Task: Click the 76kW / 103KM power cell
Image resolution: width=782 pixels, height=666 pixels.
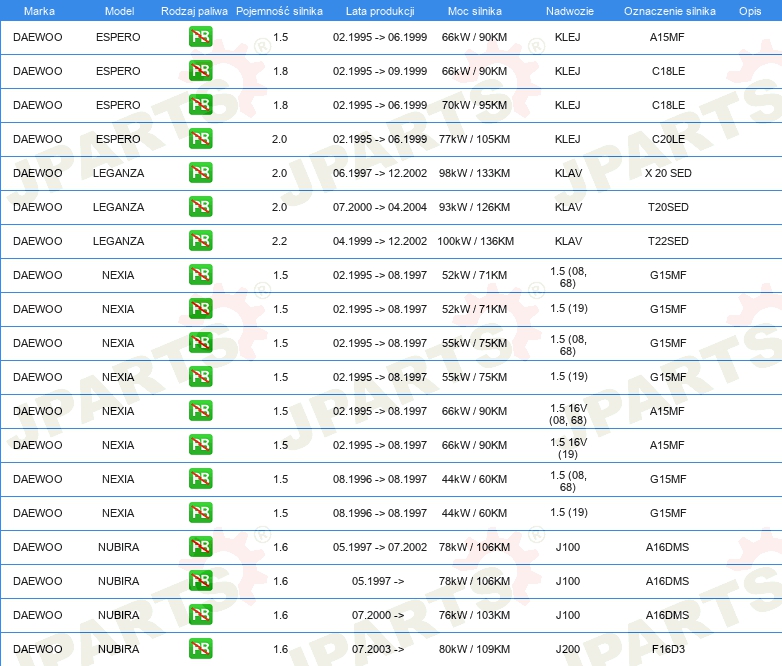Action: click(x=474, y=615)
